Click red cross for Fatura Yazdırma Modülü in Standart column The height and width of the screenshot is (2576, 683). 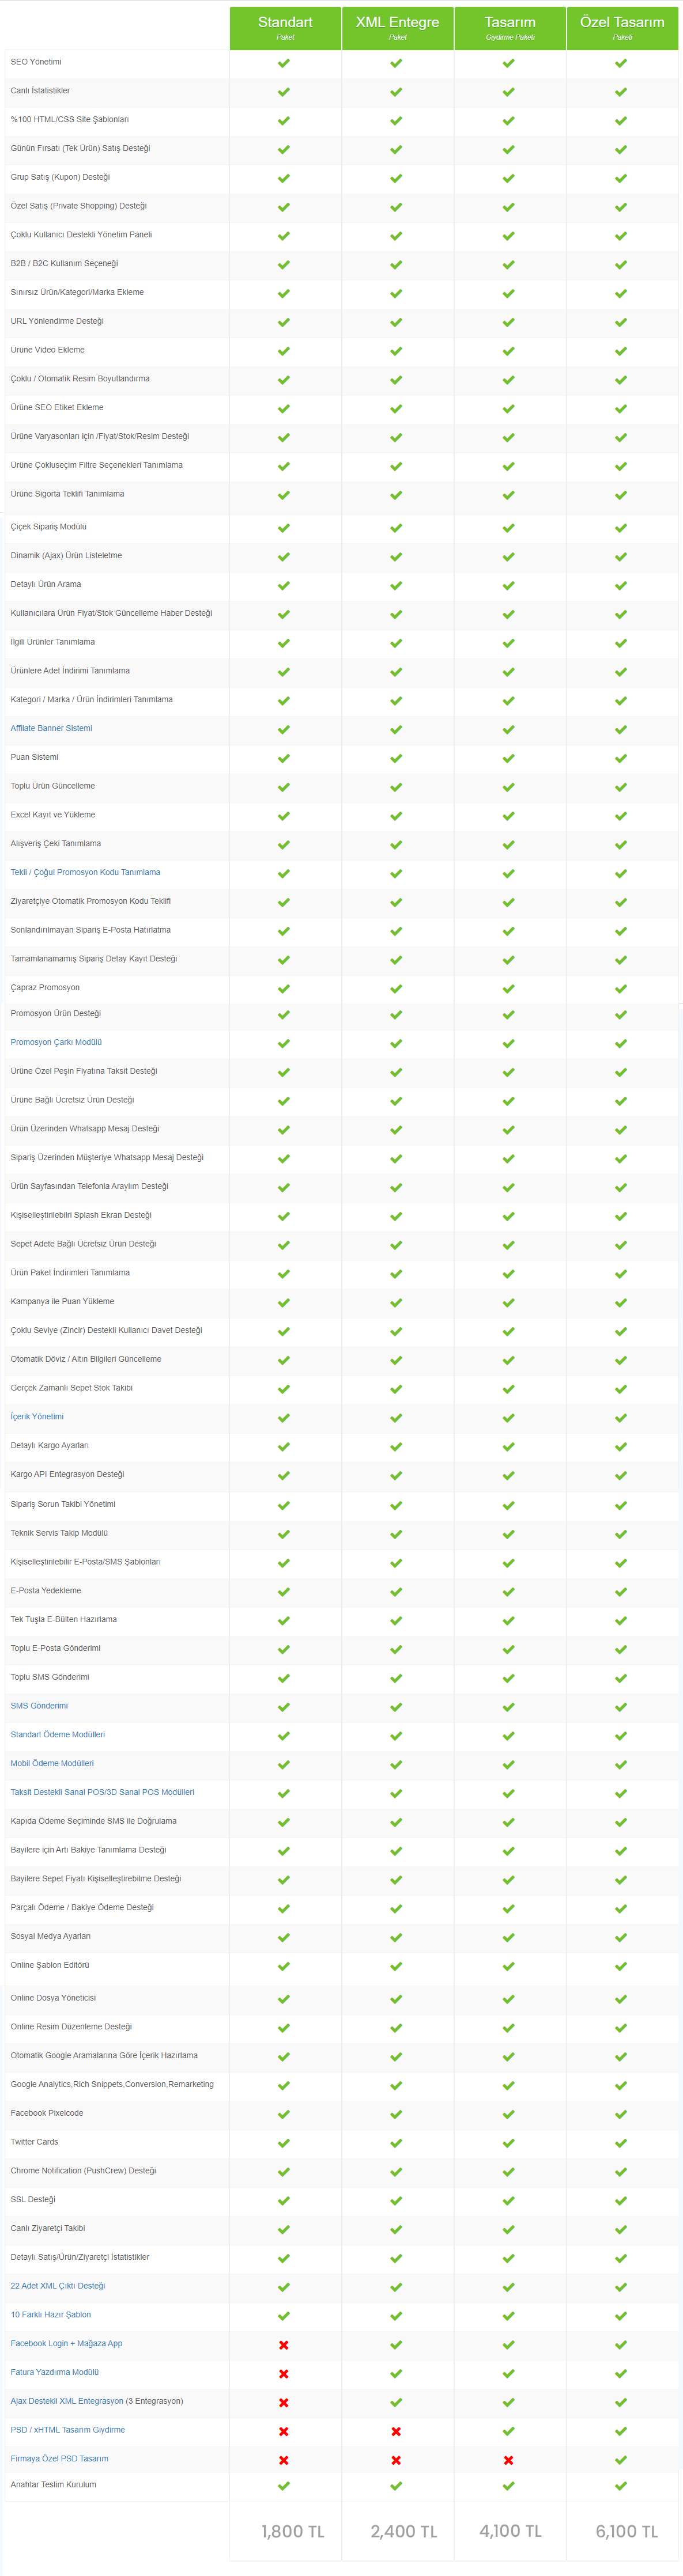click(284, 2373)
